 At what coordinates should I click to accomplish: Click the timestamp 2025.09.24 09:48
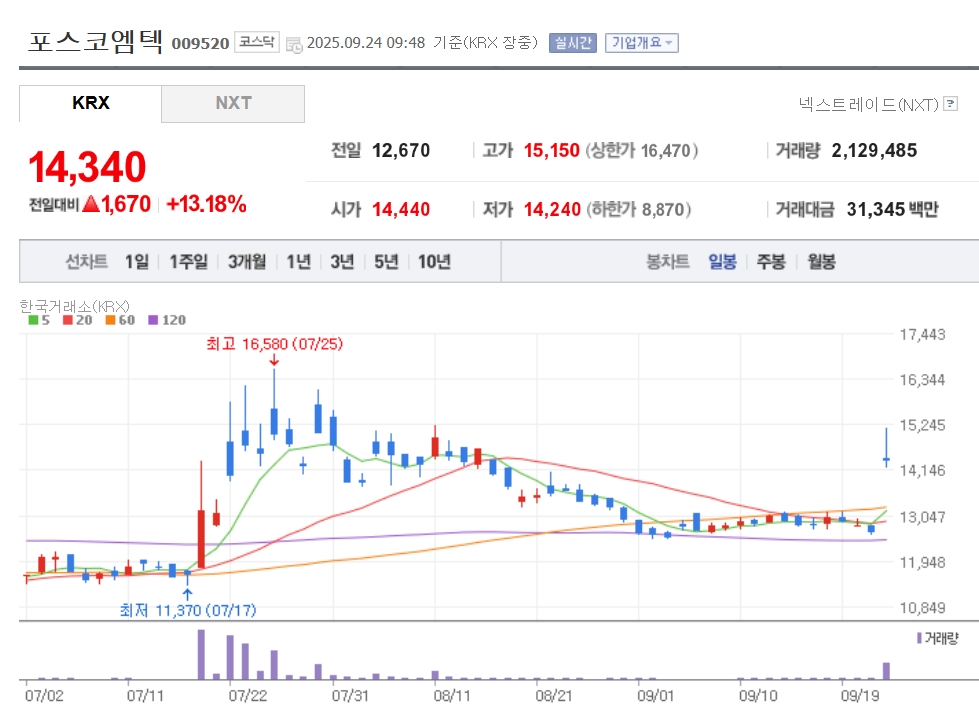click(366, 42)
